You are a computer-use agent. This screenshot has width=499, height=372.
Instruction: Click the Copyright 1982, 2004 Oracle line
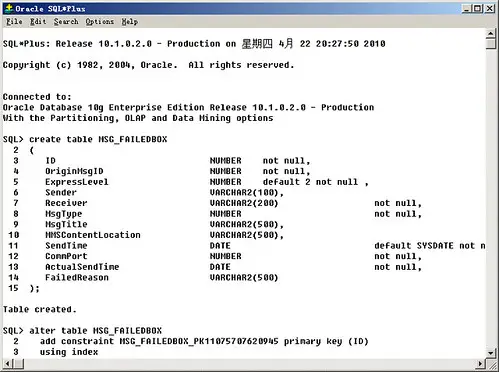tap(148, 65)
